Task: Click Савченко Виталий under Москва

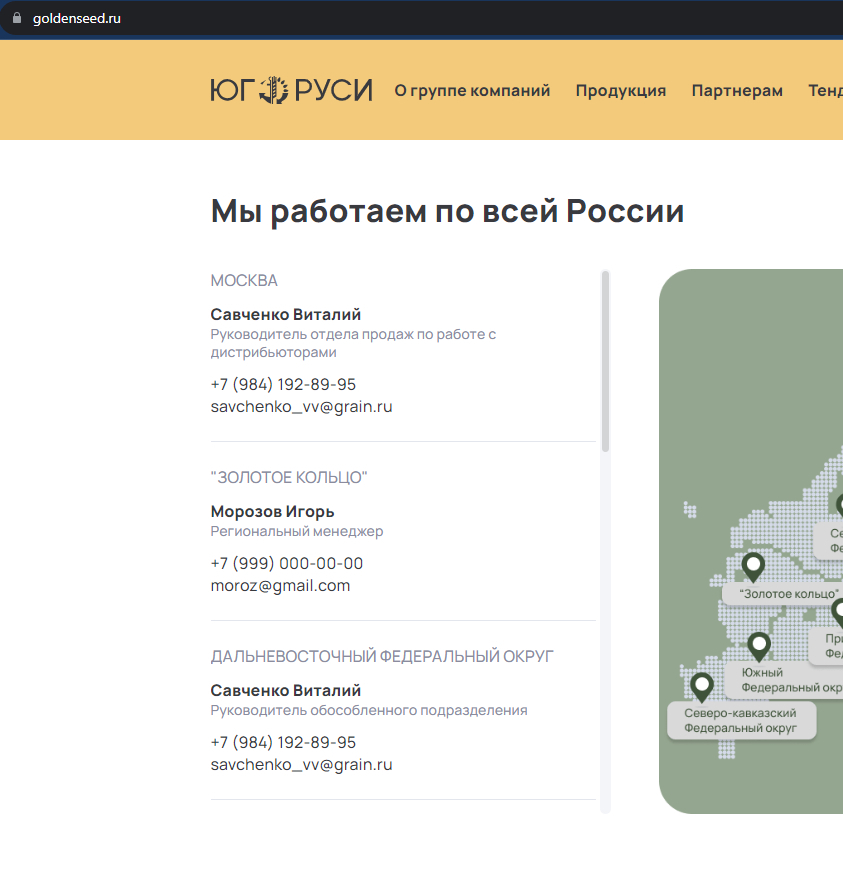Action: (x=286, y=315)
